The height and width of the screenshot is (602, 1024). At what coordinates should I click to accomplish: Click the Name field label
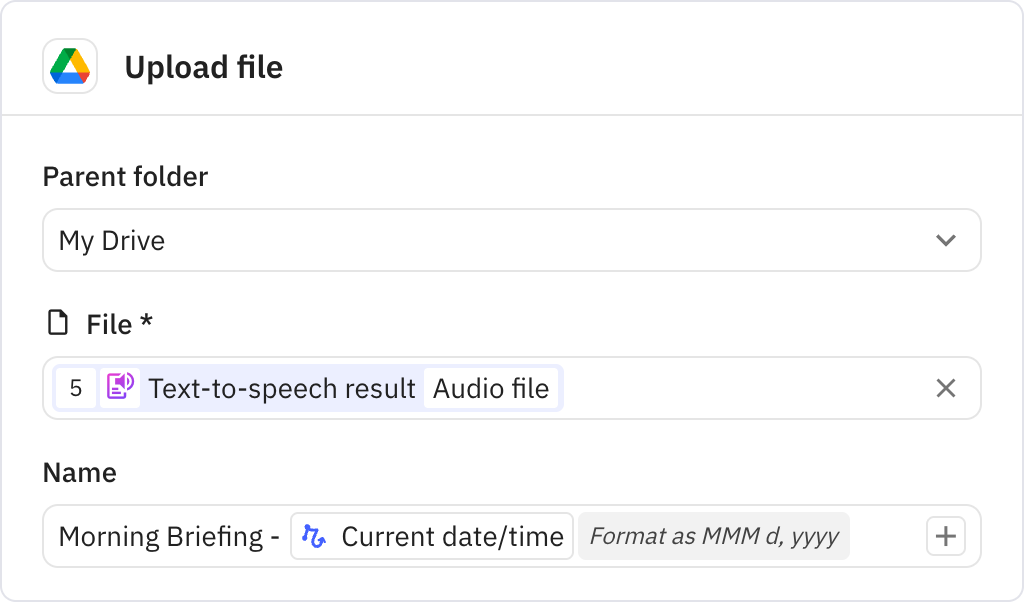pos(79,473)
